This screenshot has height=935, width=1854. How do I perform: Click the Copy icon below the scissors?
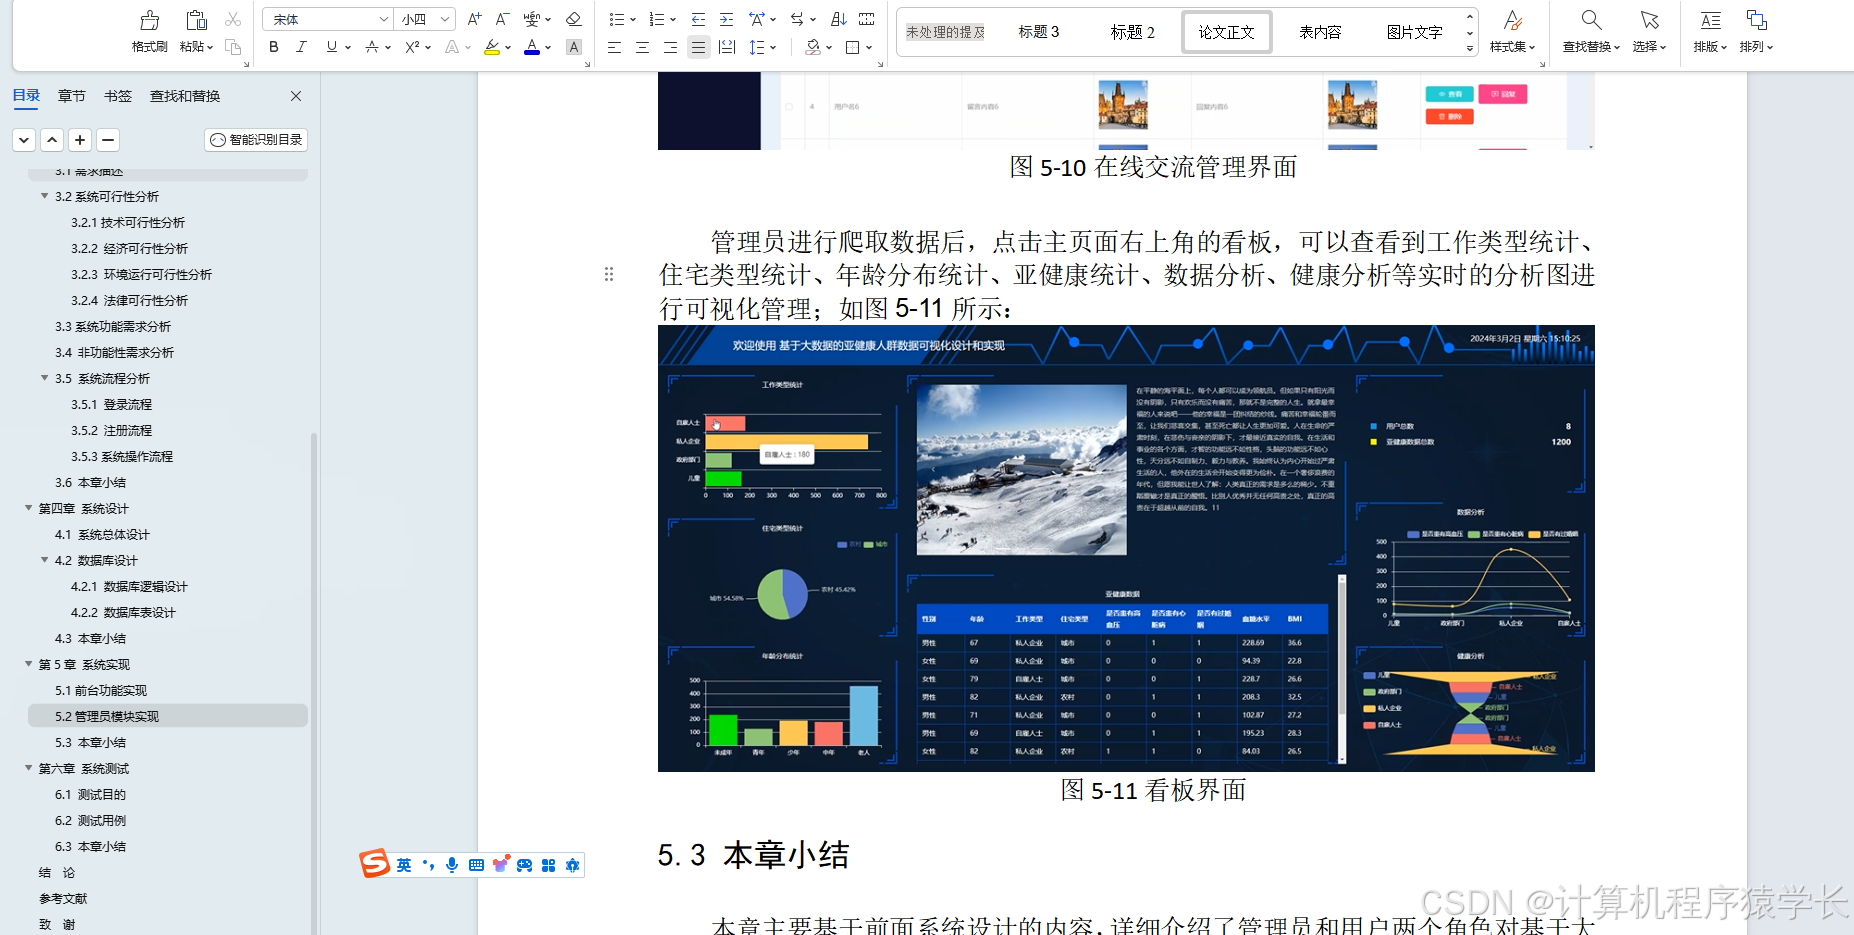[233, 47]
